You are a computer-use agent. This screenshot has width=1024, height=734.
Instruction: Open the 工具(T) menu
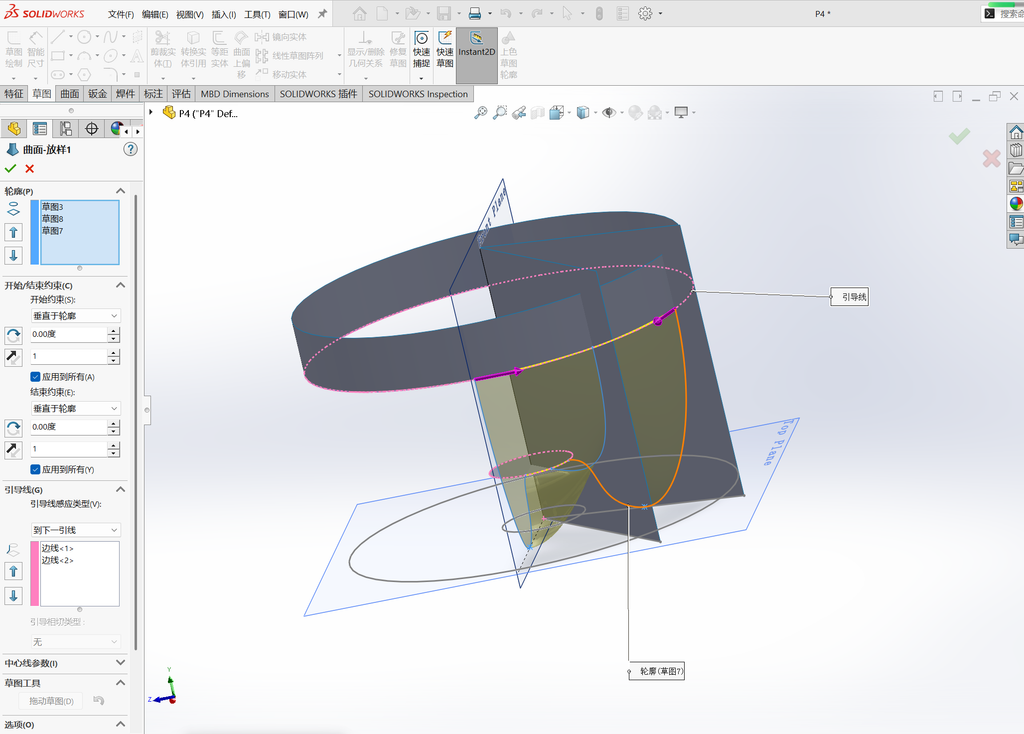tap(257, 14)
